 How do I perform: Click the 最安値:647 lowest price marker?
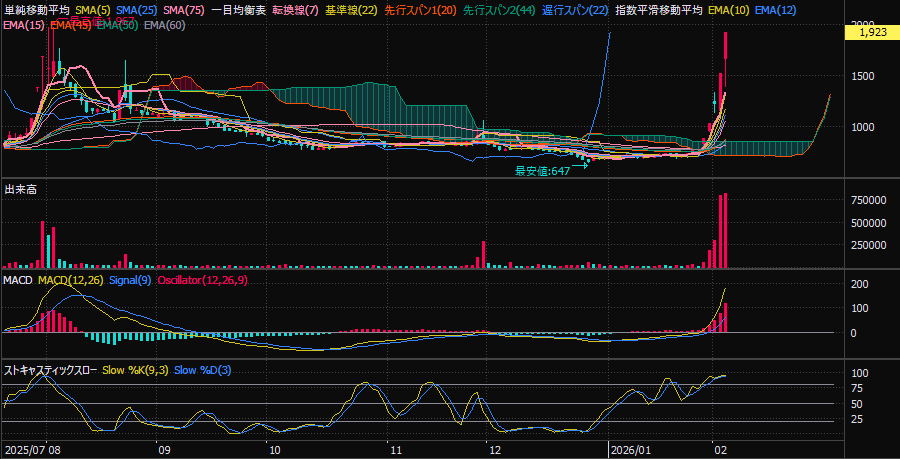click(541, 171)
